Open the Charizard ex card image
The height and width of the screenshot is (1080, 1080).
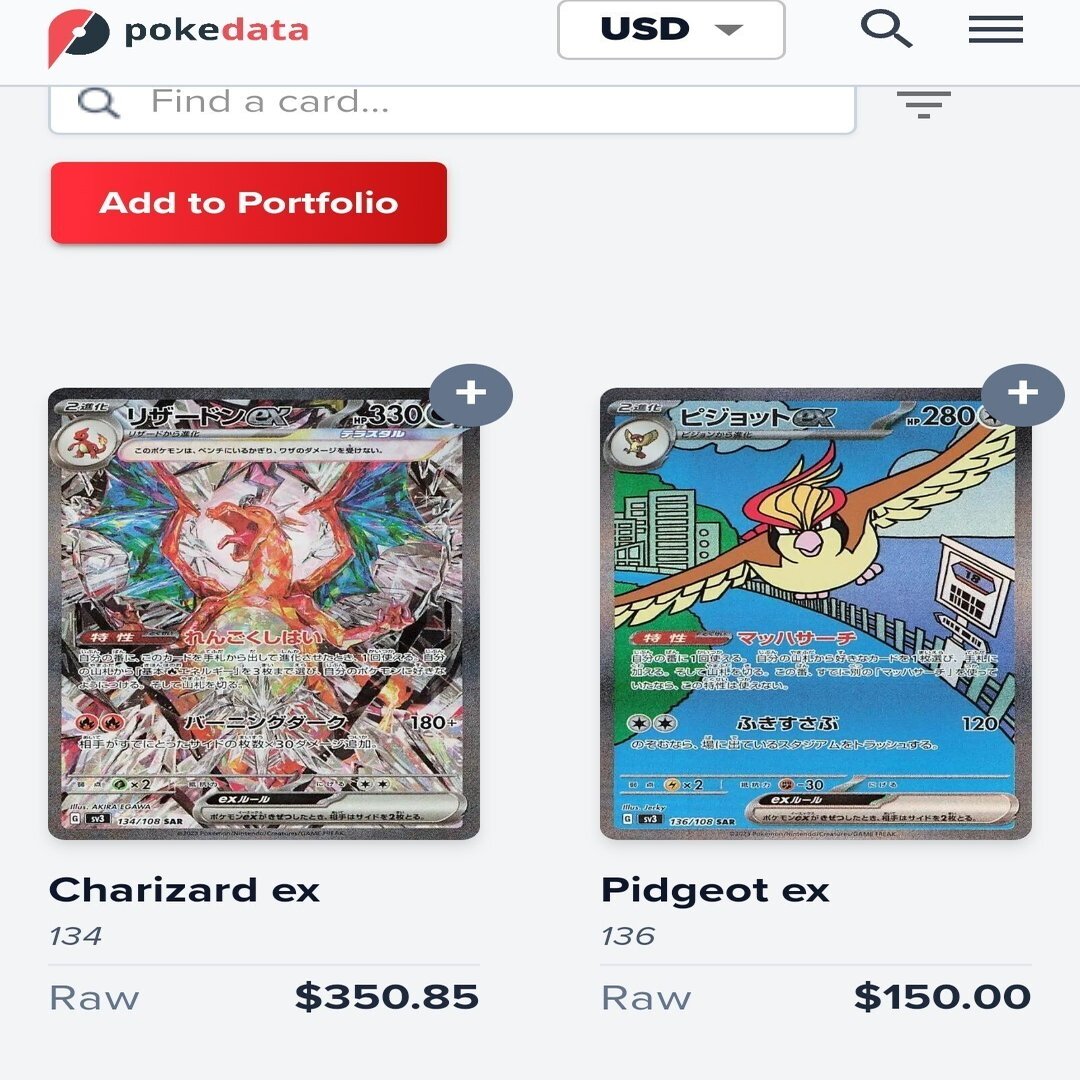coord(264,614)
